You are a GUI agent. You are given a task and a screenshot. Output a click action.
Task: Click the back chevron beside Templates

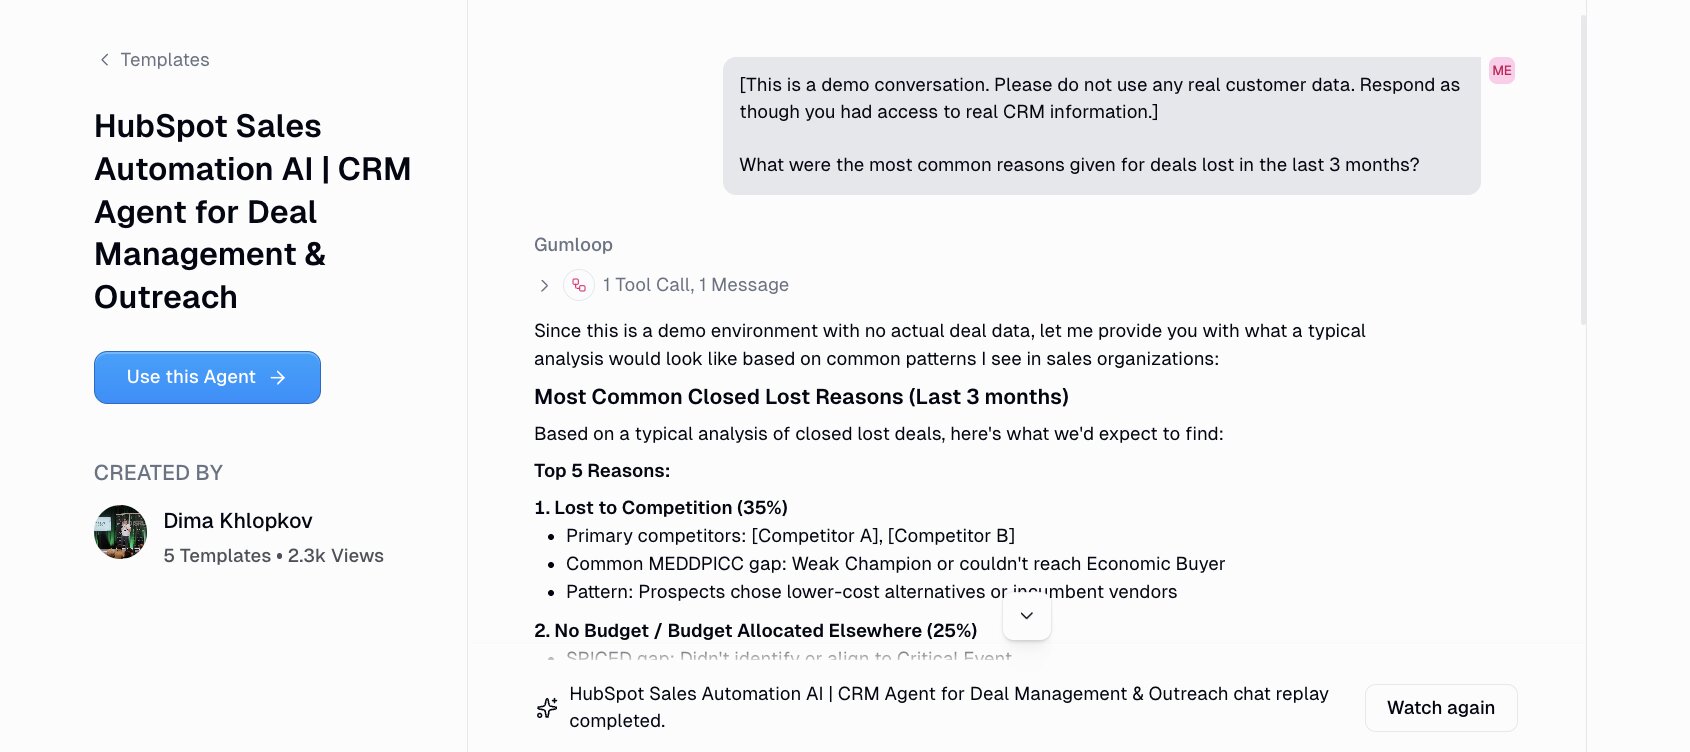104,60
